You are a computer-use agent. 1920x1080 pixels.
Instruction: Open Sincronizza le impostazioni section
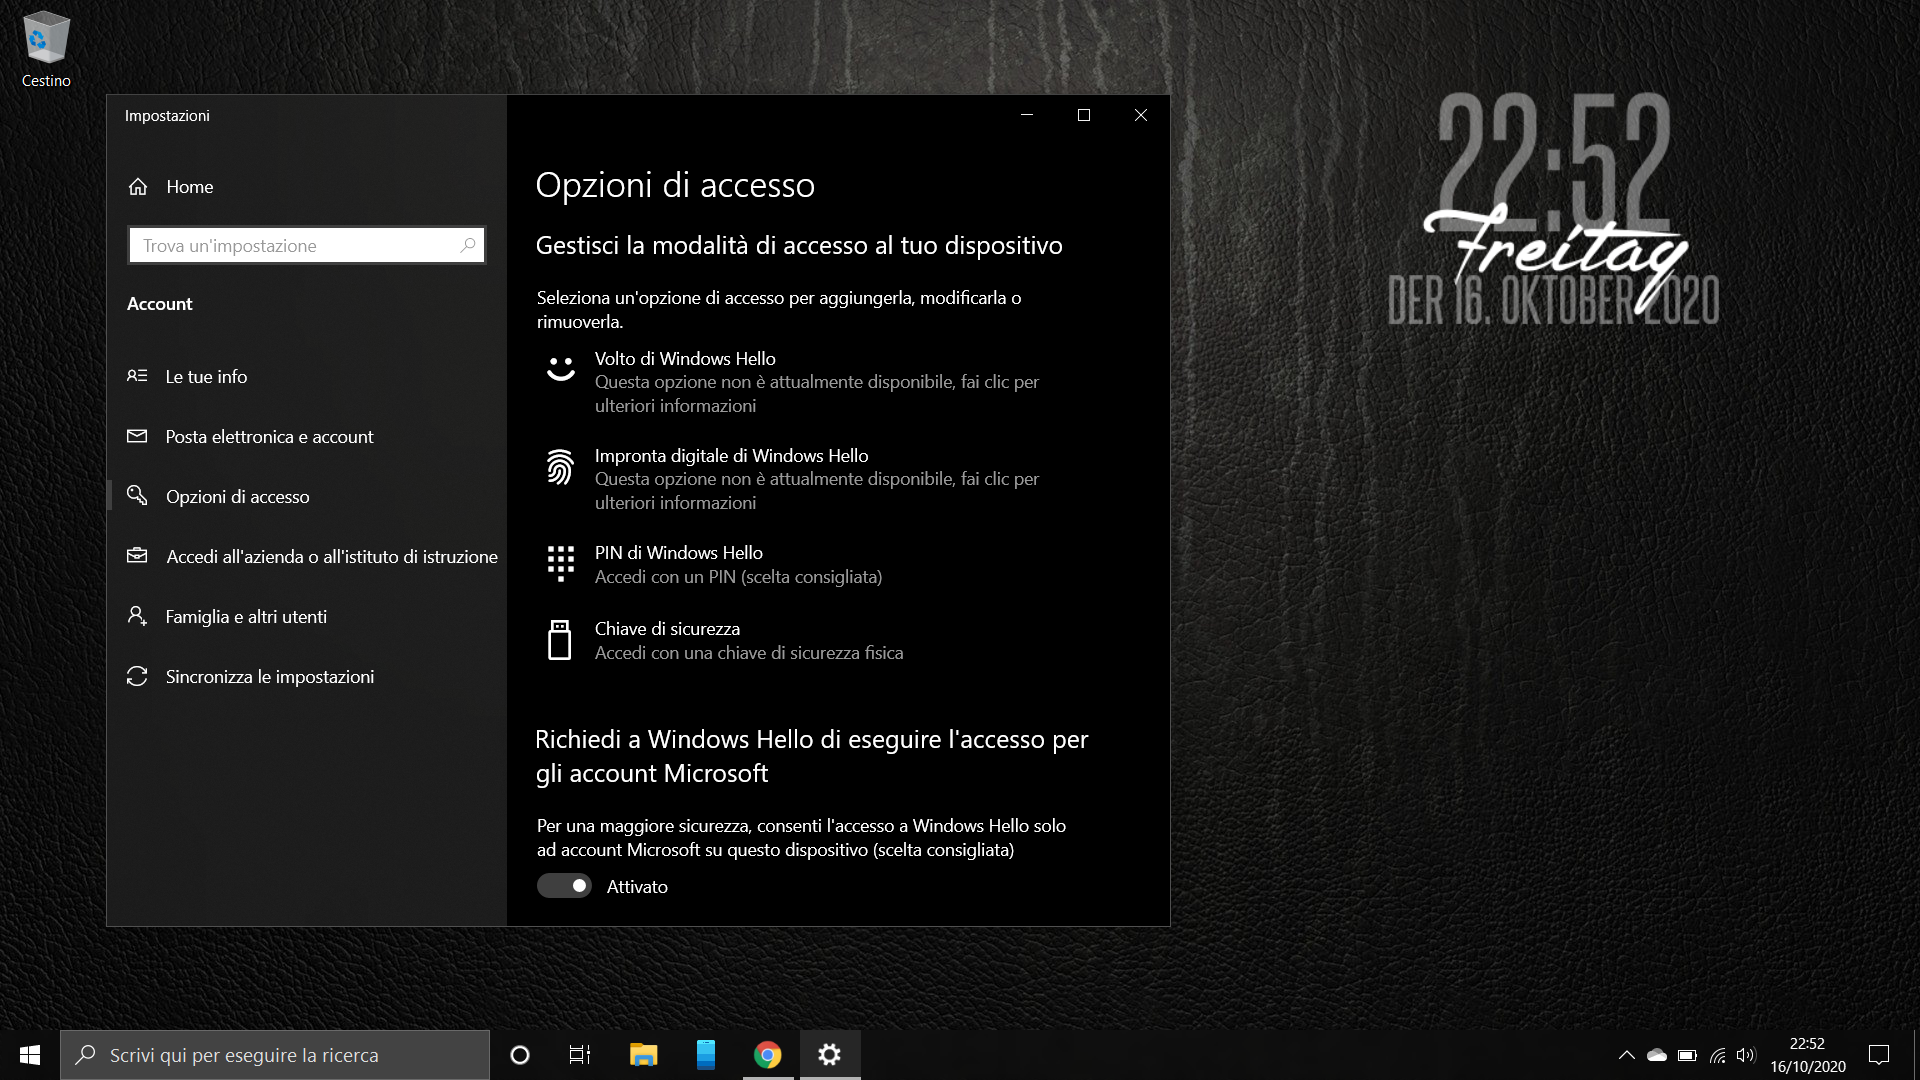(x=307, y=677)
